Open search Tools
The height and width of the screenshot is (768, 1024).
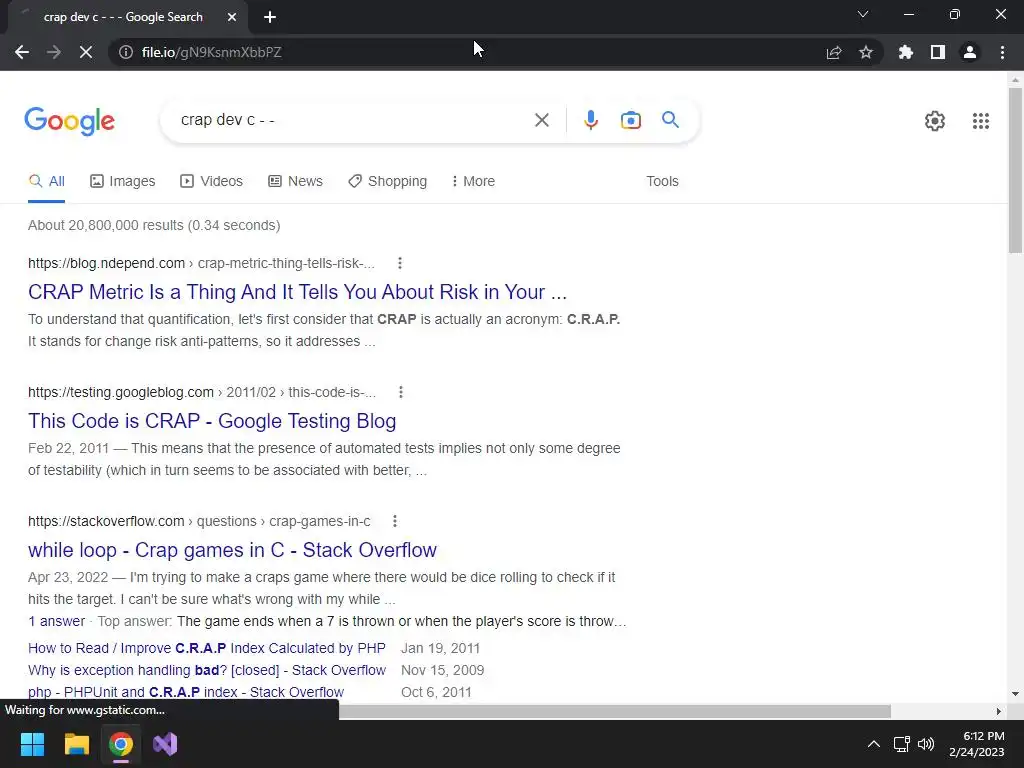click(x=662, y=182)
